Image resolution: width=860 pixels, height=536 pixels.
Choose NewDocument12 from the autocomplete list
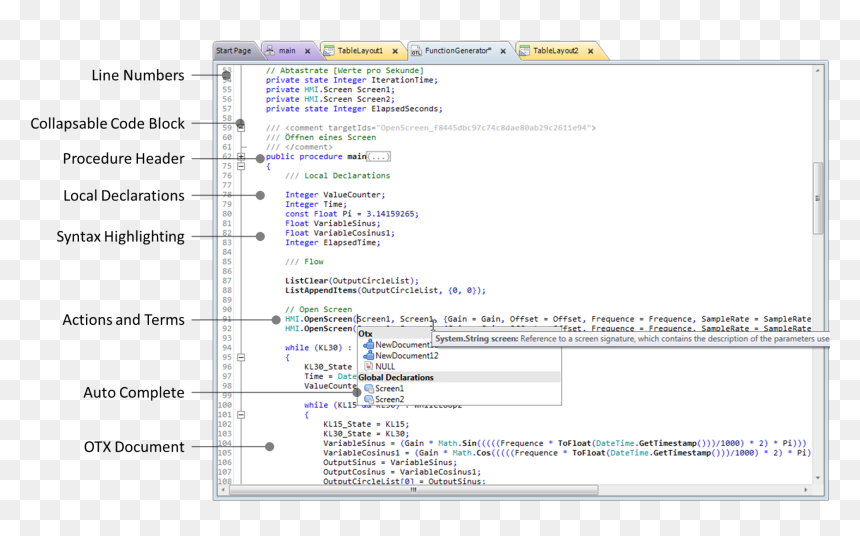tap(407, 356)
